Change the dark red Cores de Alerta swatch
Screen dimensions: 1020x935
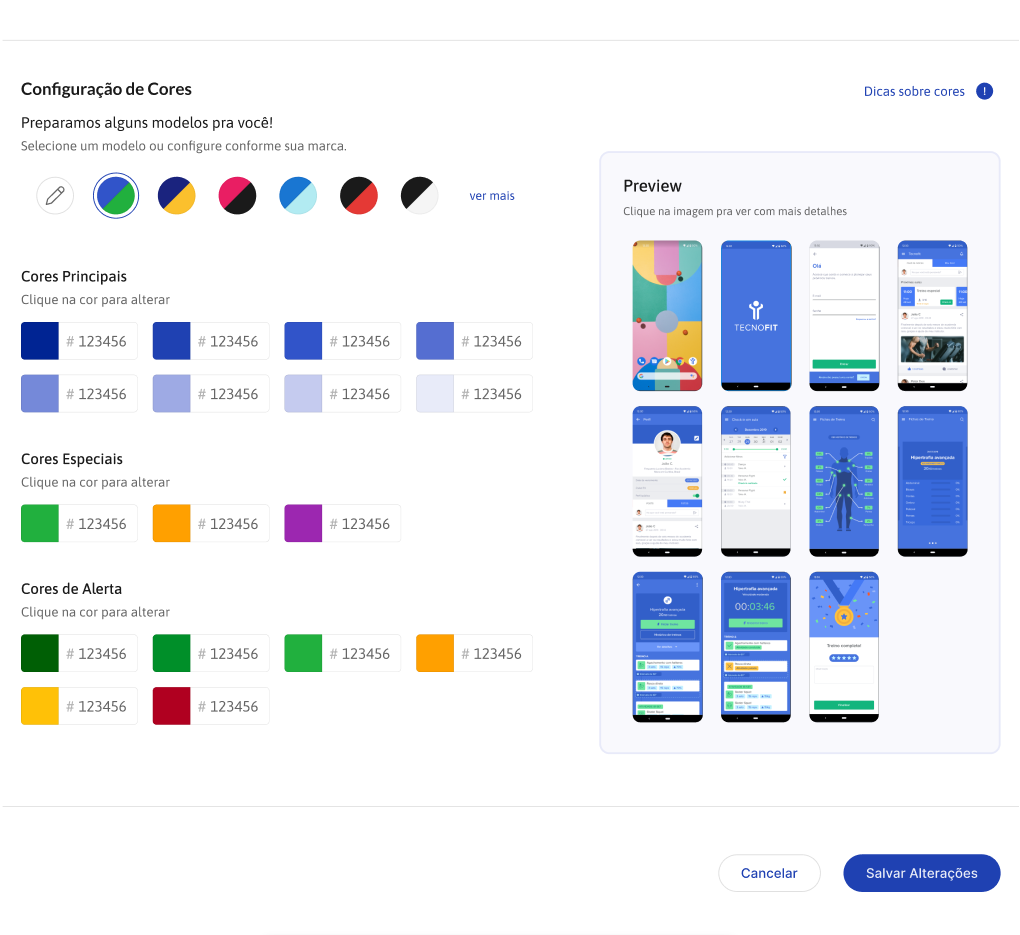tap(171, 706)
